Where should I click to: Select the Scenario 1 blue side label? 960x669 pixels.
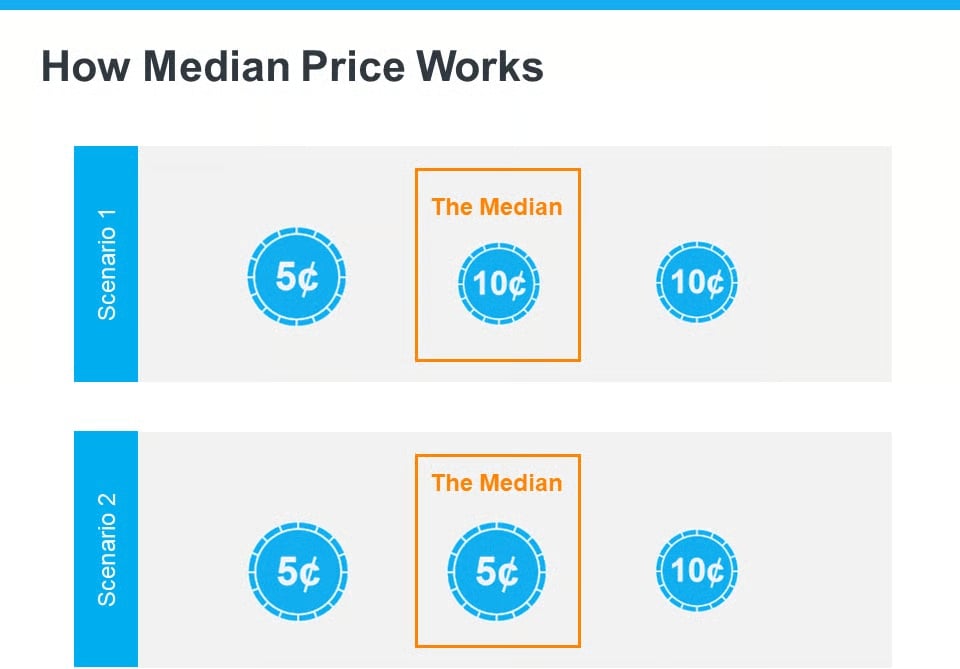pyautogui.click(x=106, y=264)
